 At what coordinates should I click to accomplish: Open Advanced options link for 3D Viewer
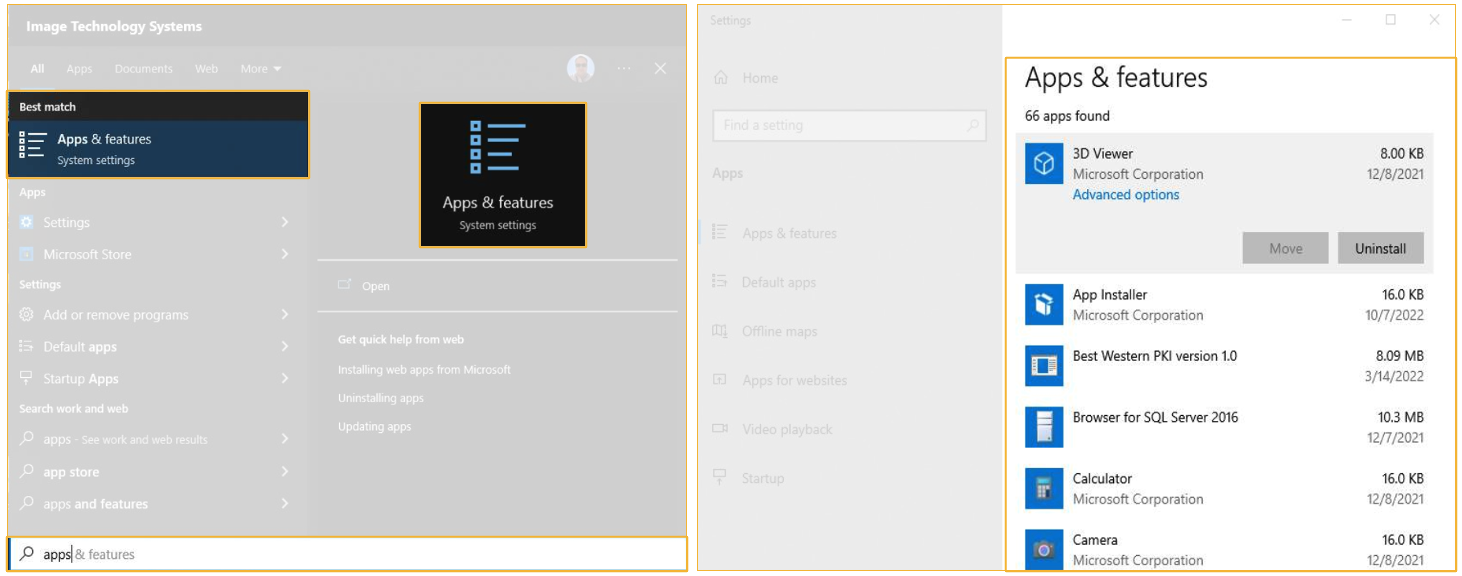pyautogui.click(x=1125, y=195)
